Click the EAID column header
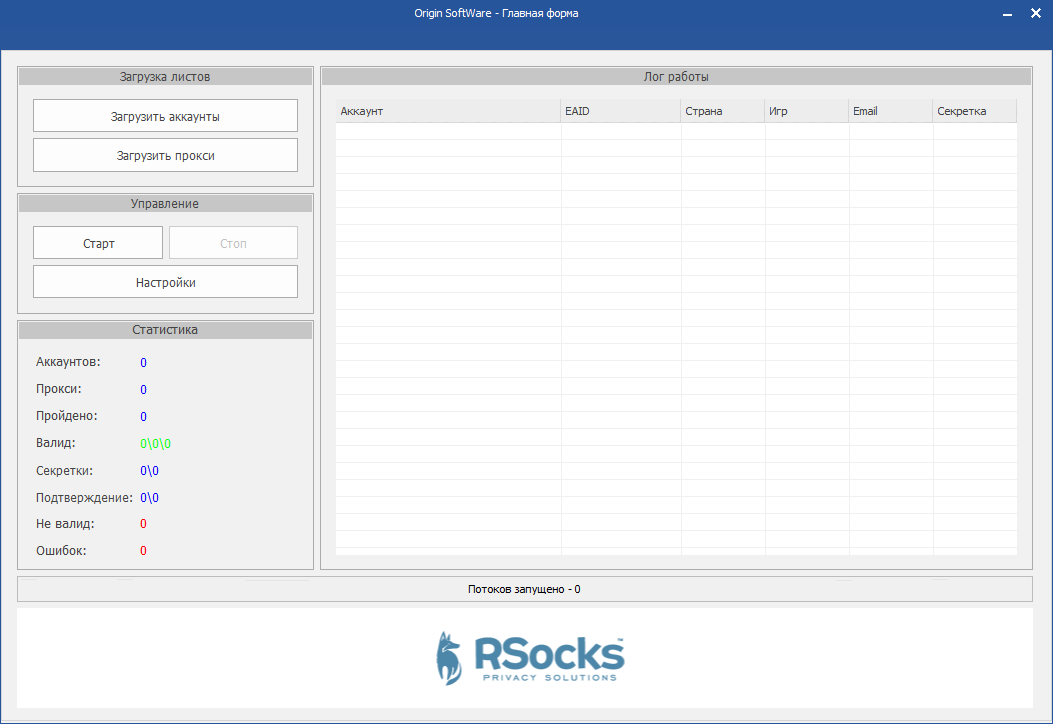The height and width of the screenshot is (724, 1053). pyautogui.click(x=620, y=111)
